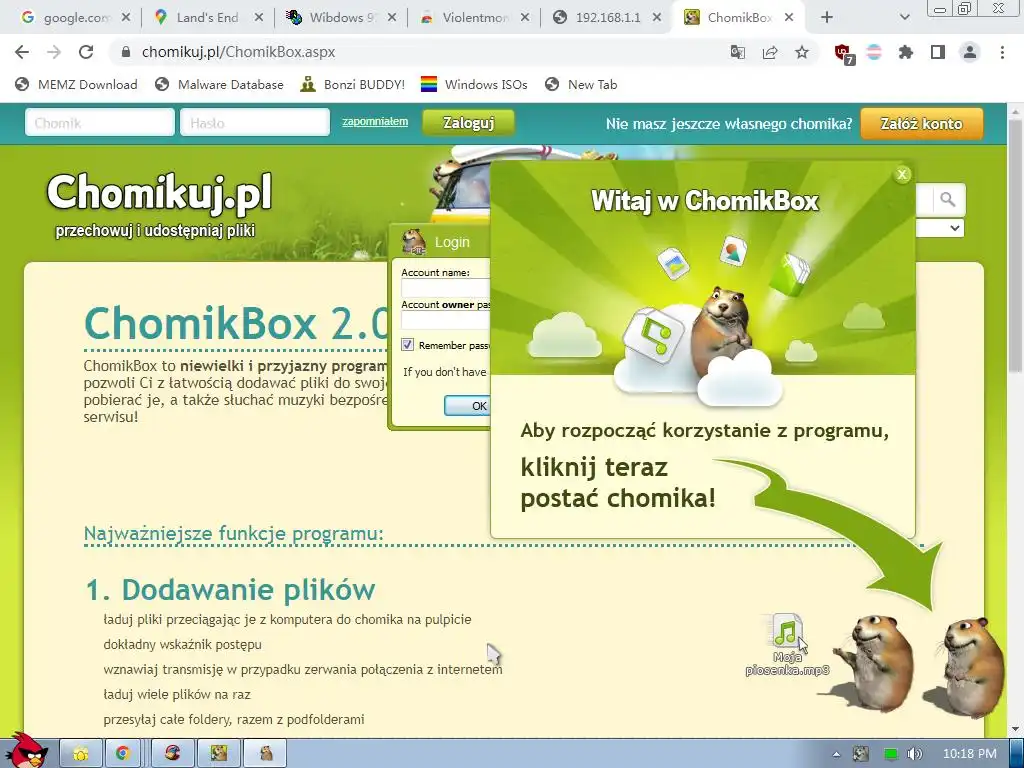Click the ChomikBox icon in system tray

(x=862, y=754)
